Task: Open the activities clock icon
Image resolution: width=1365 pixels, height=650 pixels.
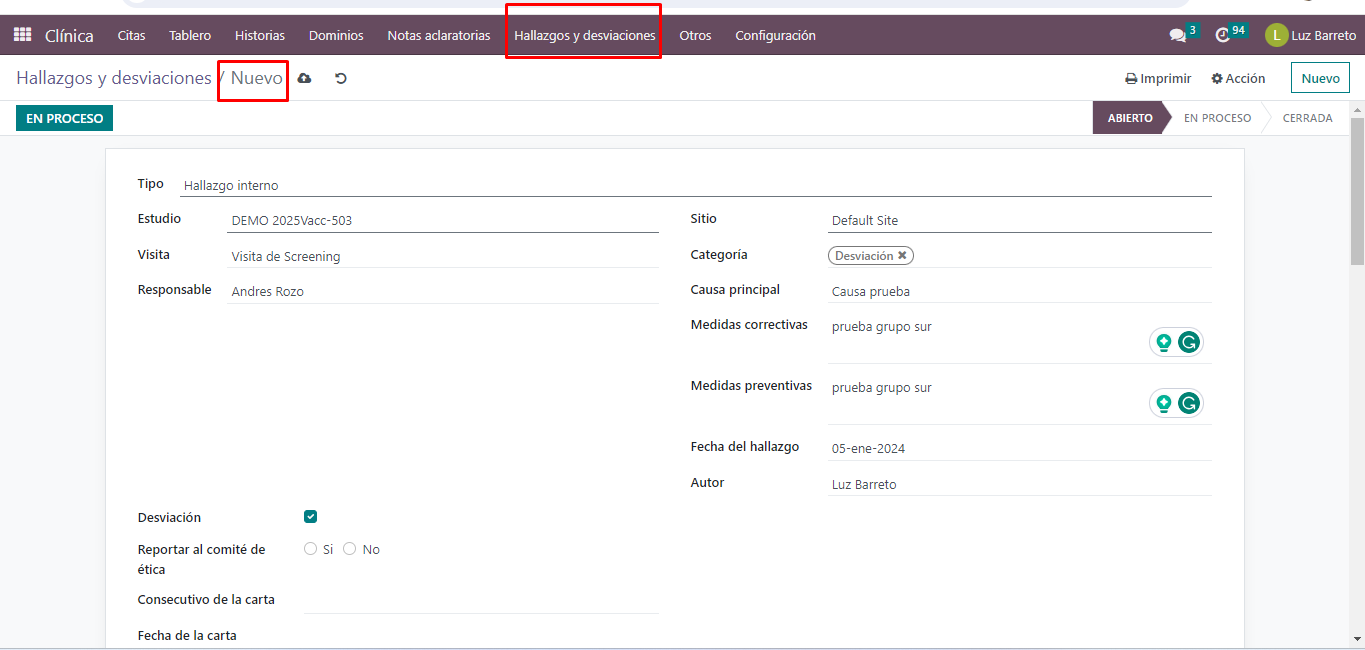Action: click(x=1222, y=35)
